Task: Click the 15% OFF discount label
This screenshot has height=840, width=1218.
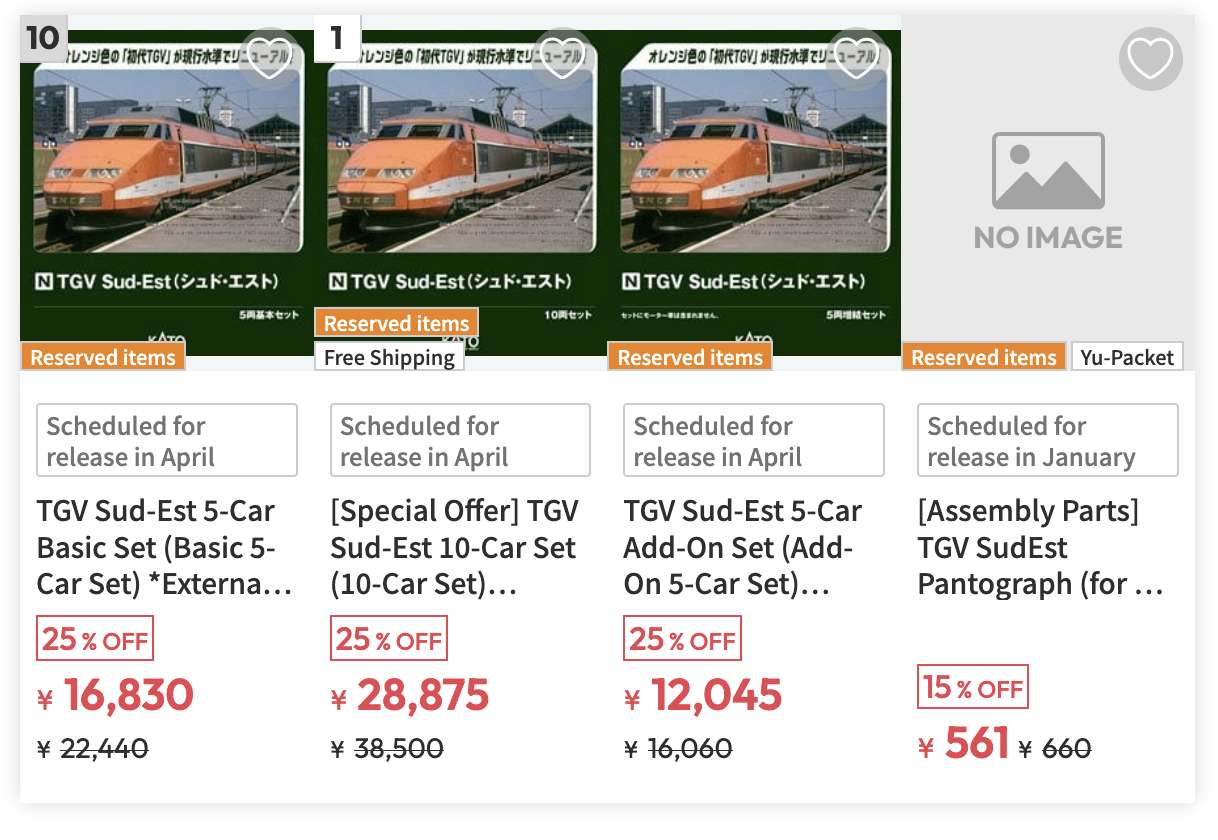Action: tap(972, 687)
